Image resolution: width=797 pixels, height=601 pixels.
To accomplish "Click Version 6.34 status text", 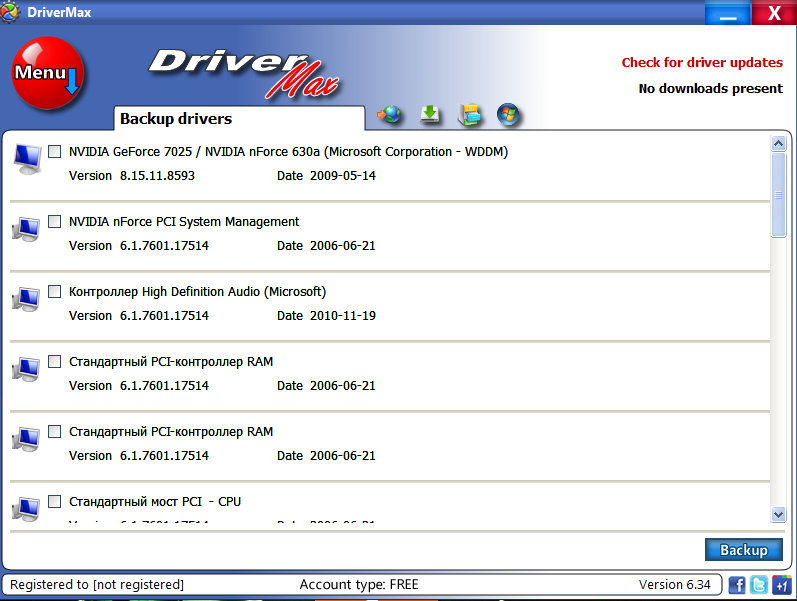I will pos(675,584).
